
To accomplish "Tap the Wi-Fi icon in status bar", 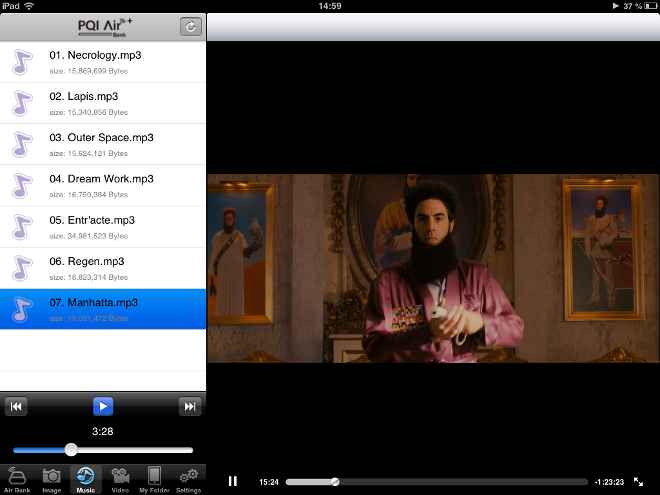I will point(29,6).
